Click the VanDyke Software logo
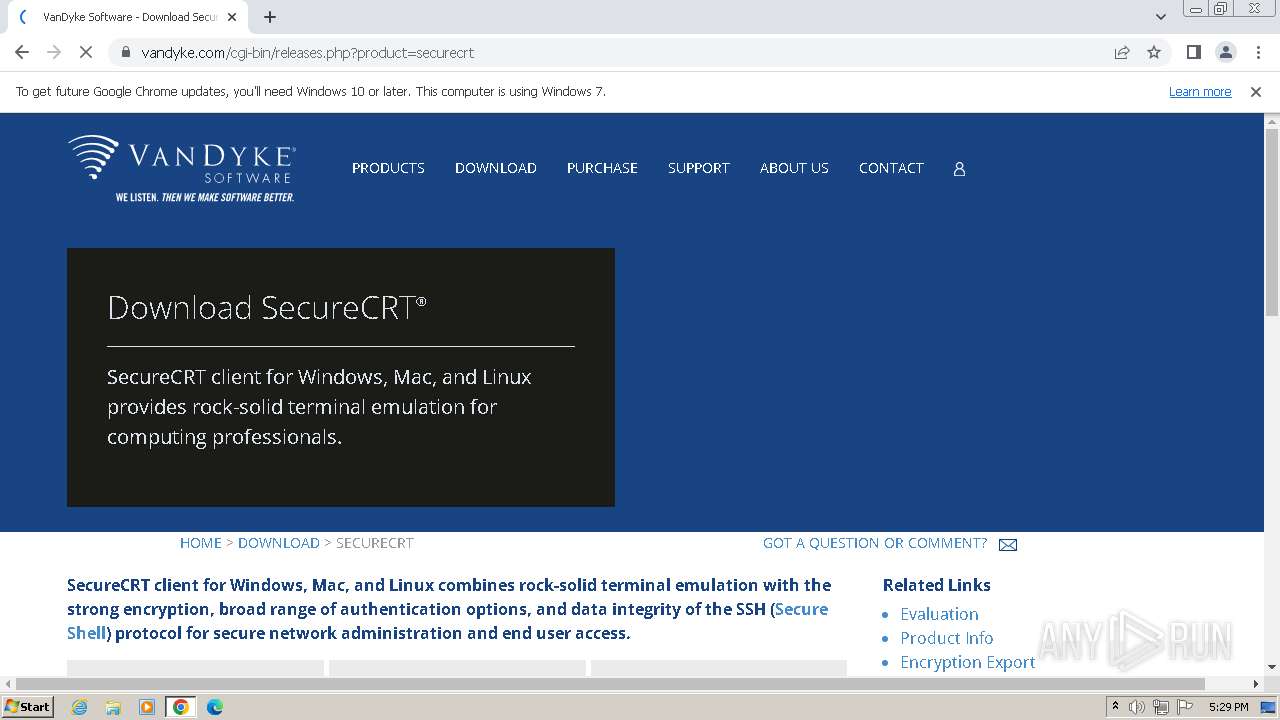 pos(182,168)
